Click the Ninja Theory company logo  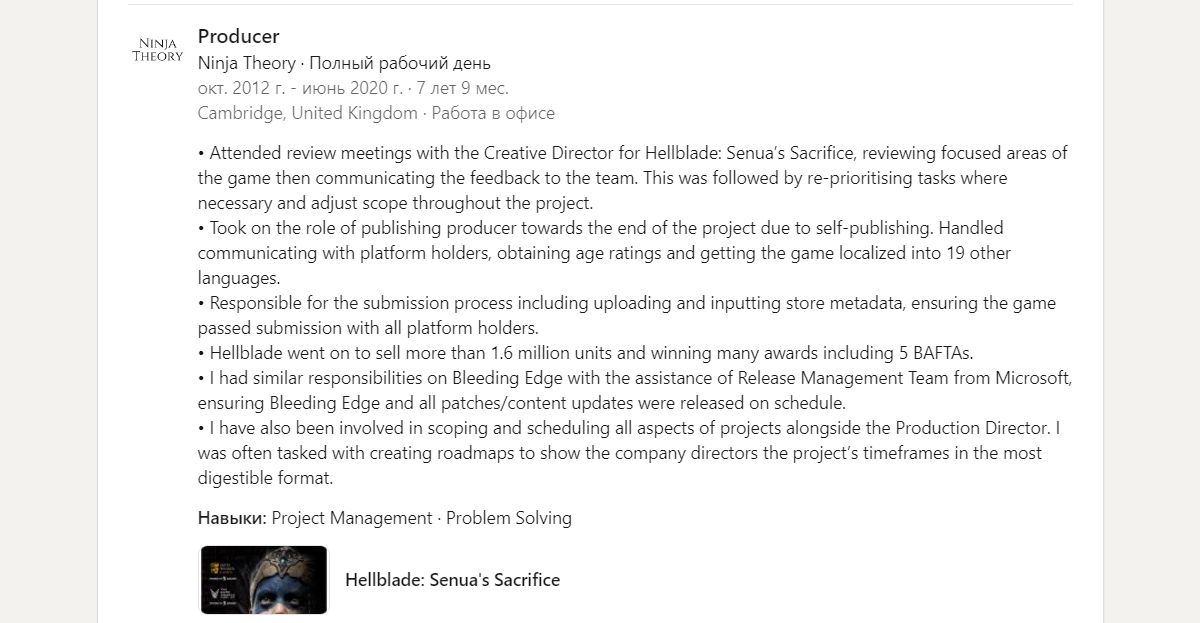pos(158,50)
